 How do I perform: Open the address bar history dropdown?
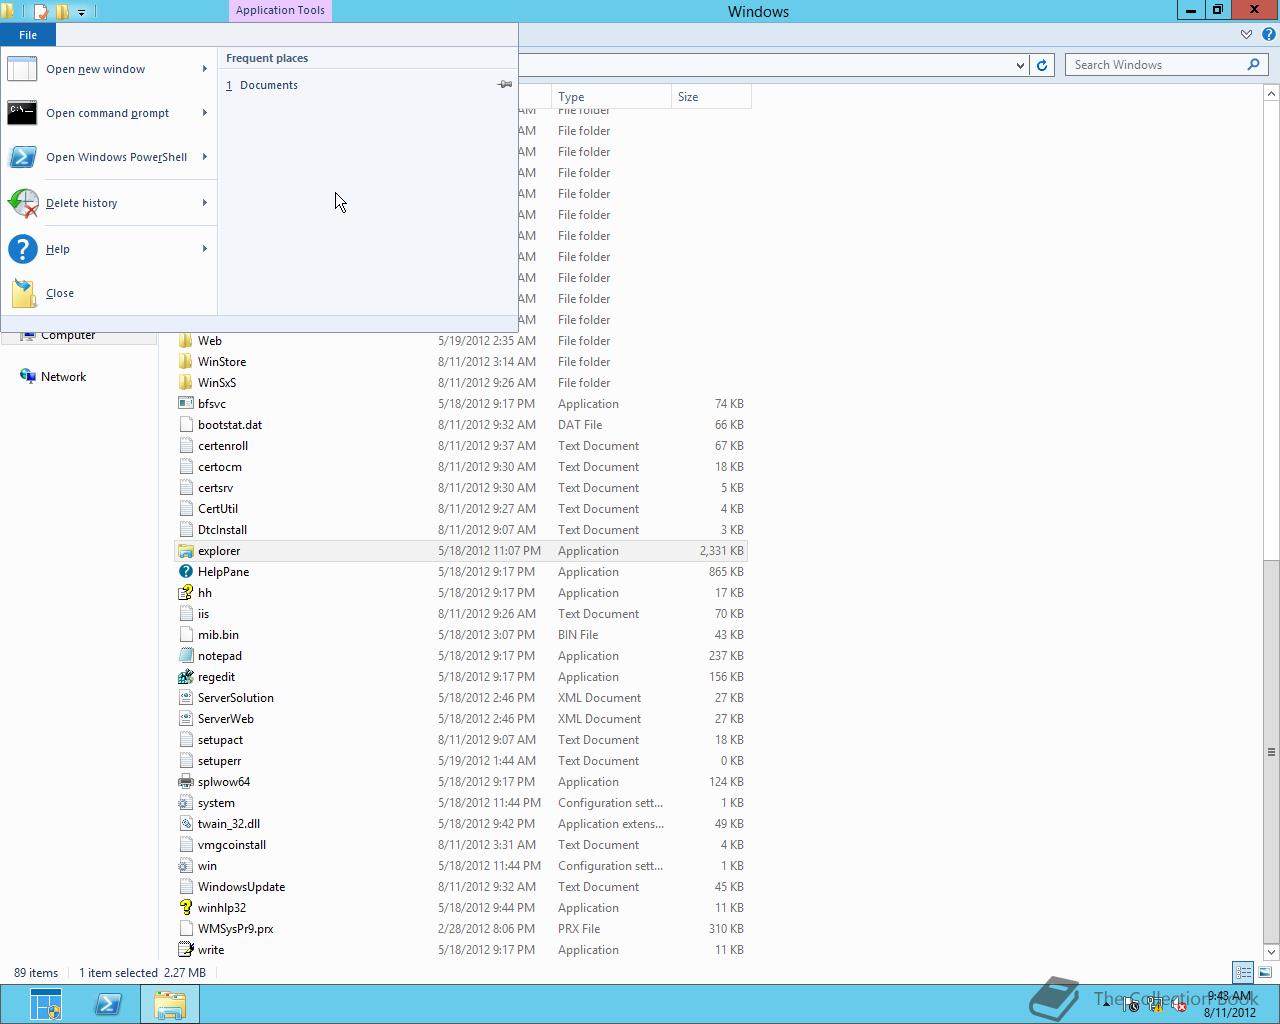click(1020, 65)
